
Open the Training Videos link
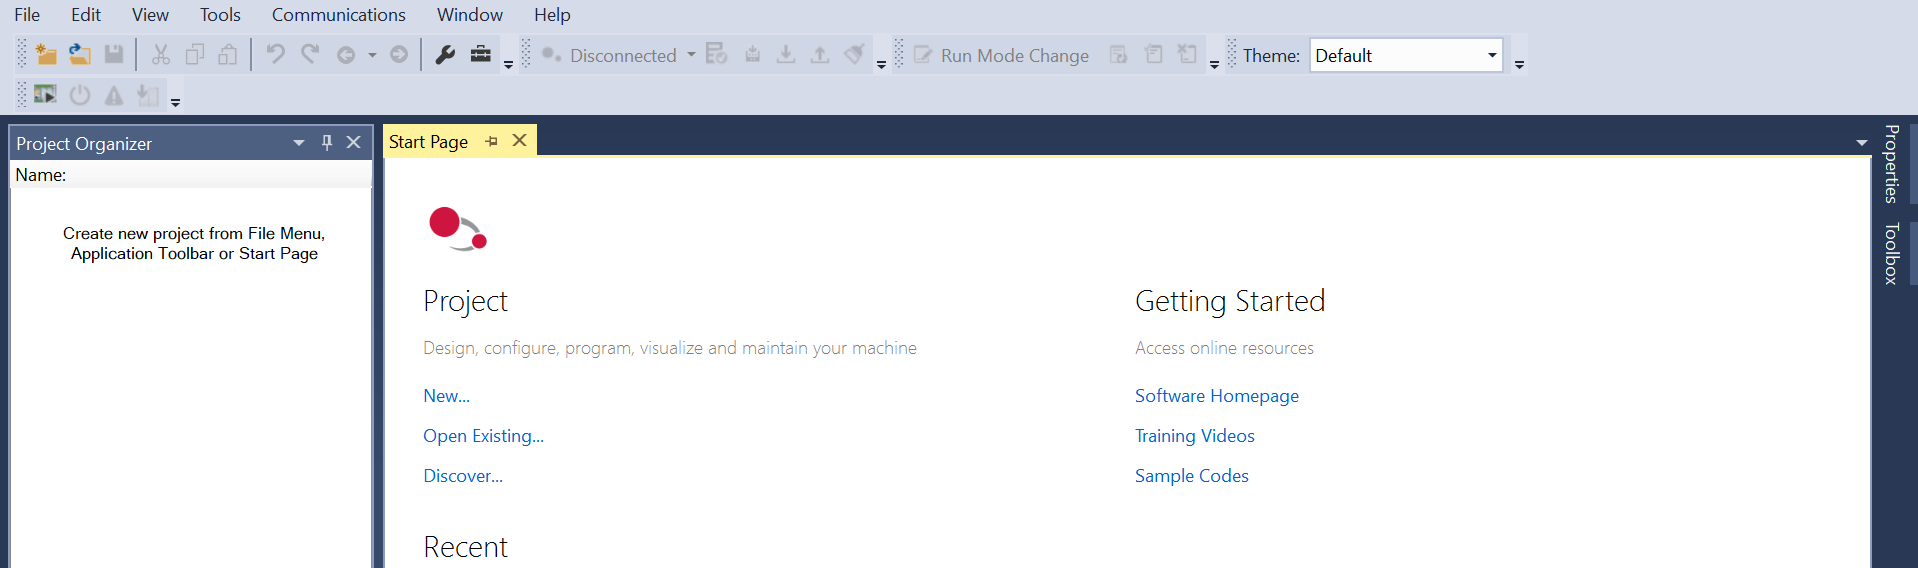click(1194, 436)
